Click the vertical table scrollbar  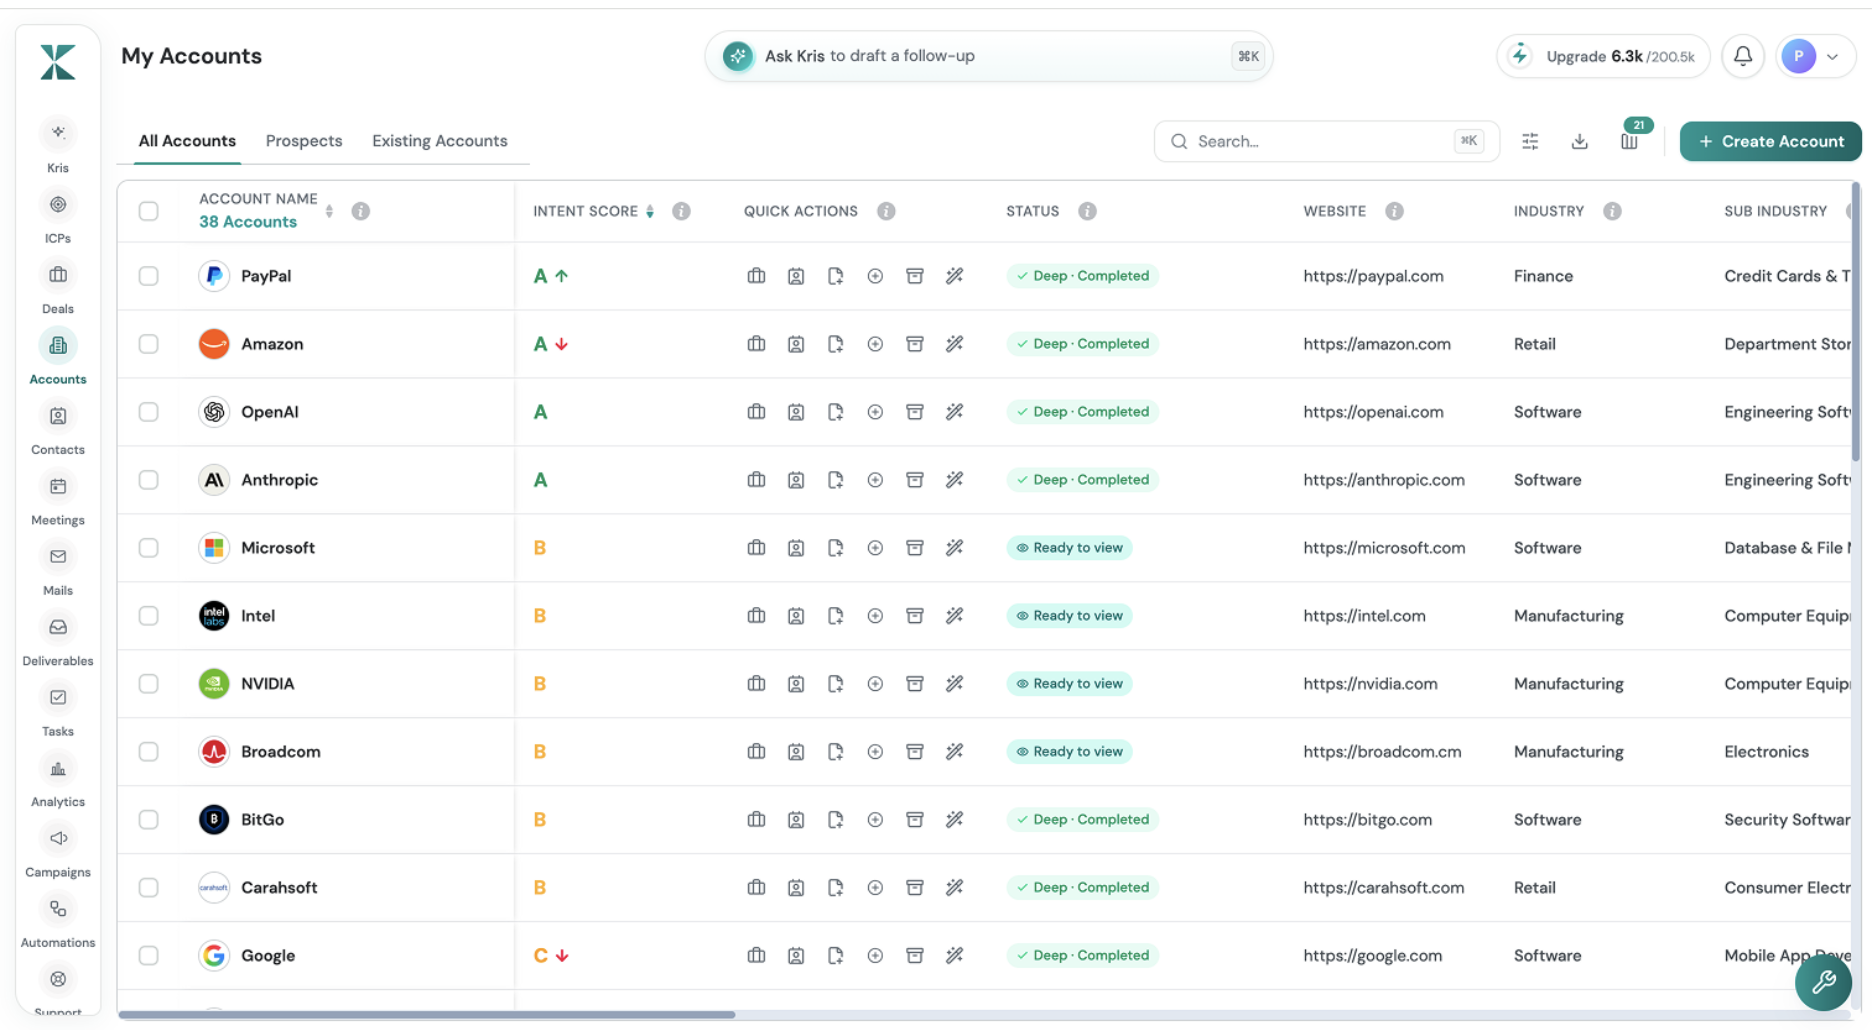(1856, 322)
